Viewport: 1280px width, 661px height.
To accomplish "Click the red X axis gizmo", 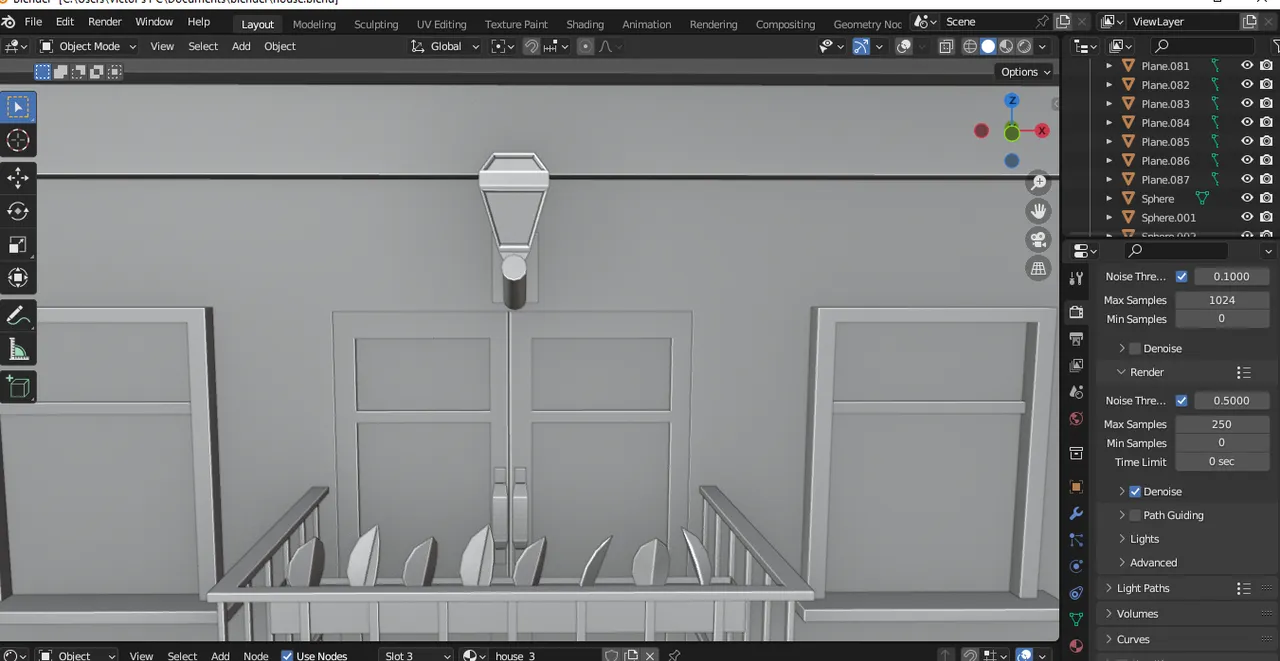I will click(1042, 131).
